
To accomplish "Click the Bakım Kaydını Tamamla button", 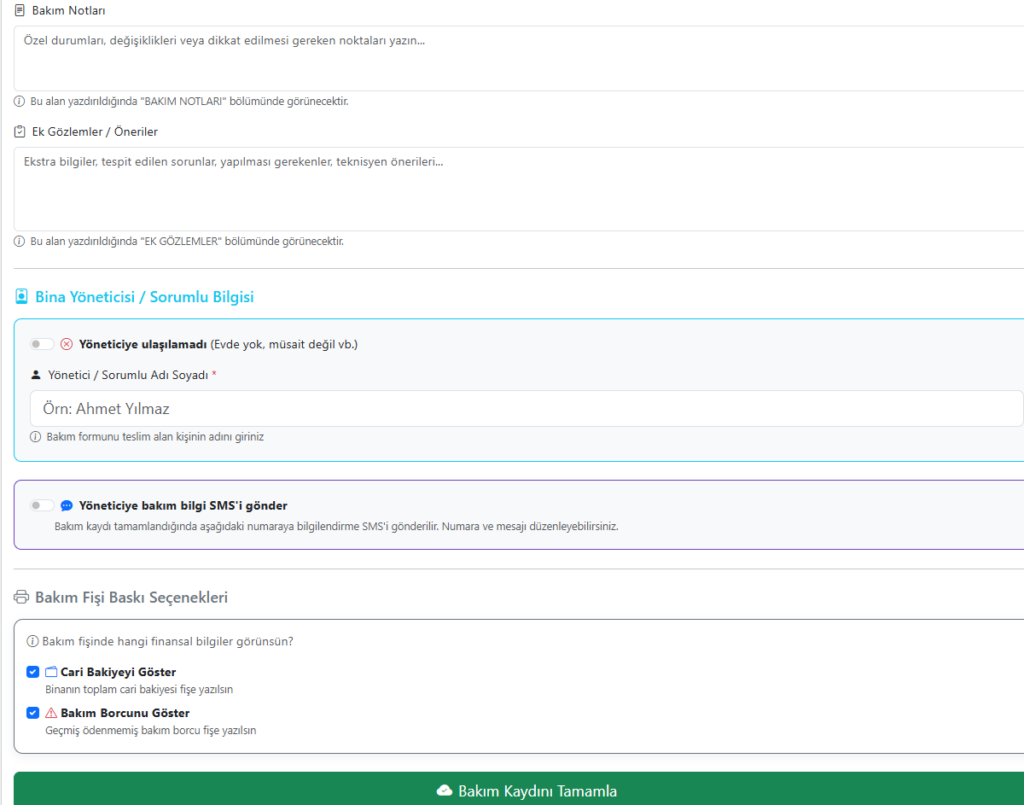I will point(519,789).
